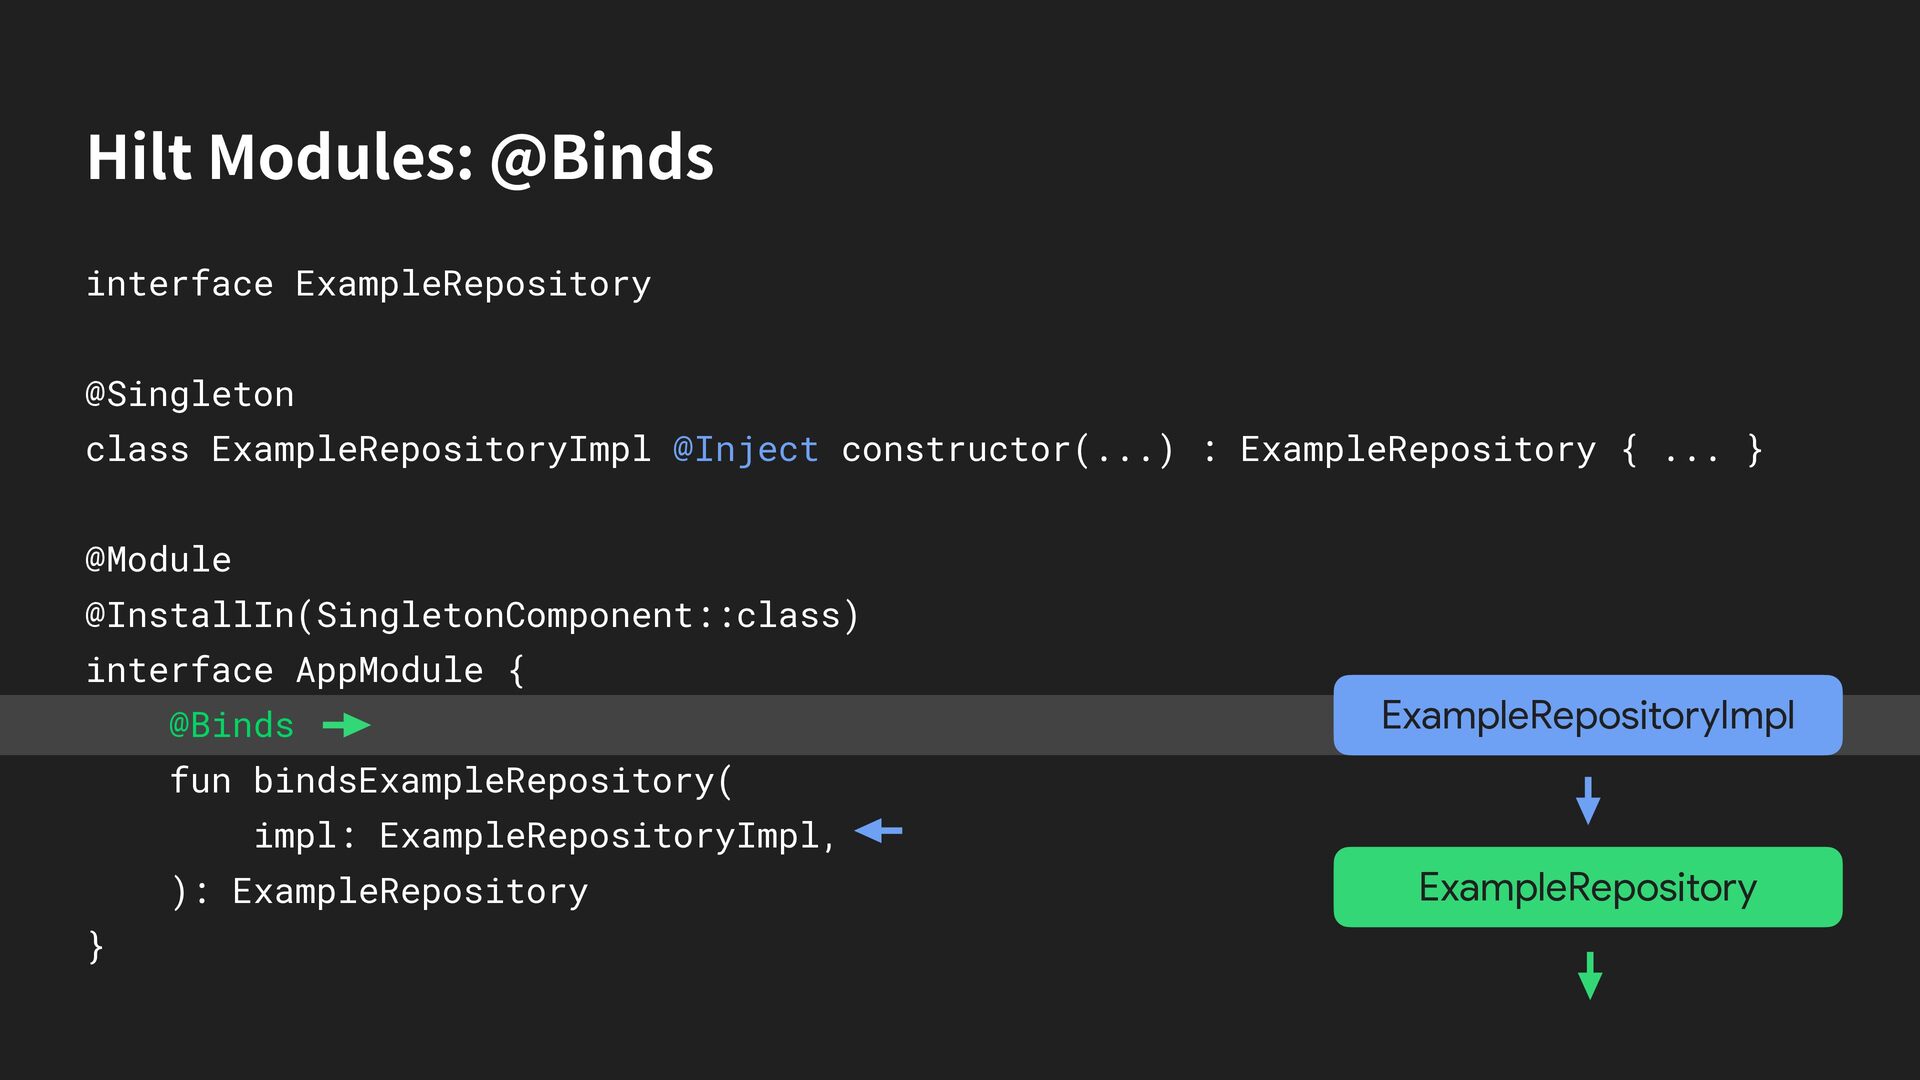Click the @InstallIn(SingletonComponent::class) line
Image resolution: width=1920 pixels, height=1080 pixels.
point(472,615)
